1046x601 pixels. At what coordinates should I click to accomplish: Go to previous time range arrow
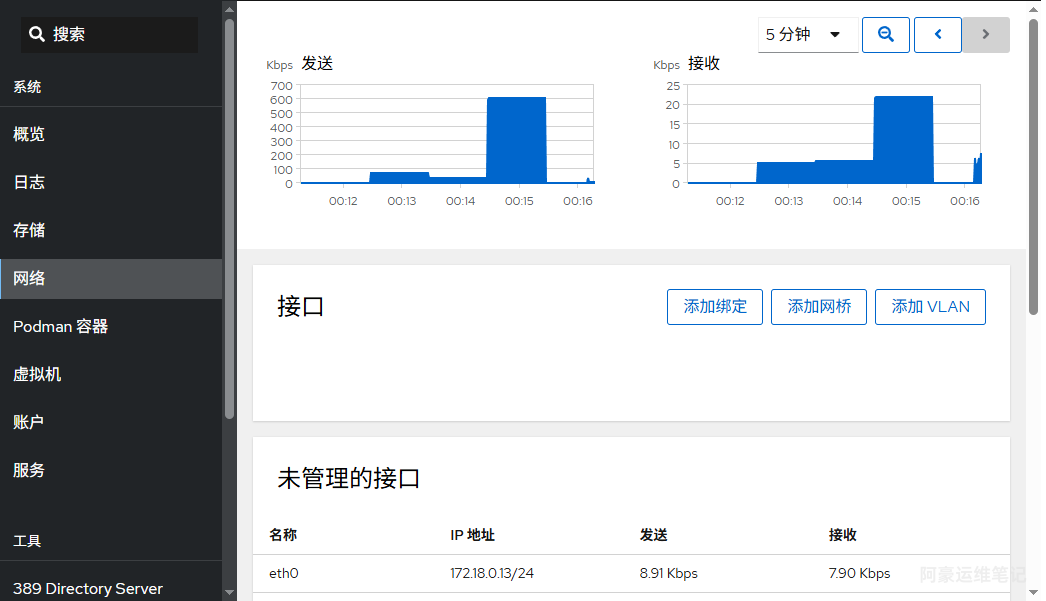pos(937,35)
